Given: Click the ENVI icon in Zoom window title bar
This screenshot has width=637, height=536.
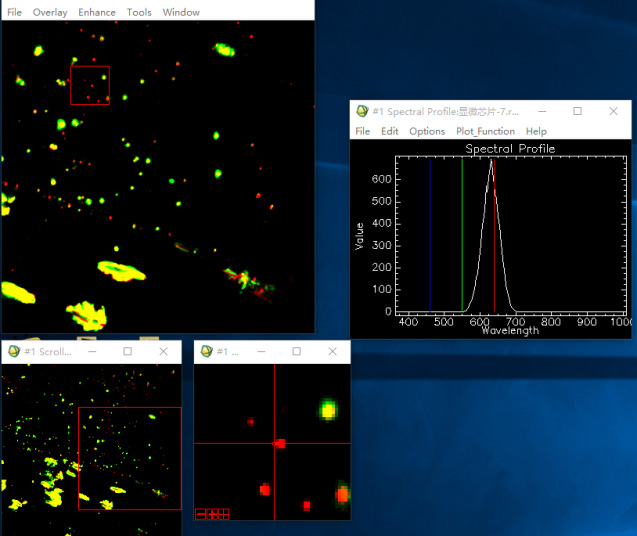Looking at the screenshot, I should coord(207,352).
